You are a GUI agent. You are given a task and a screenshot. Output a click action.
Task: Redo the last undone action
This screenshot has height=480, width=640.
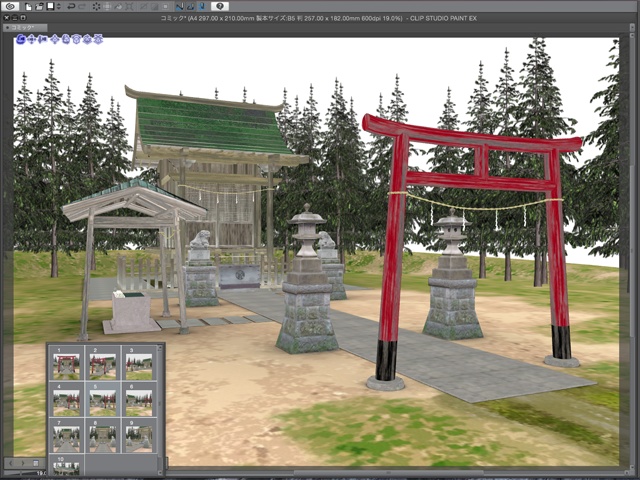(x=82, y=7)
